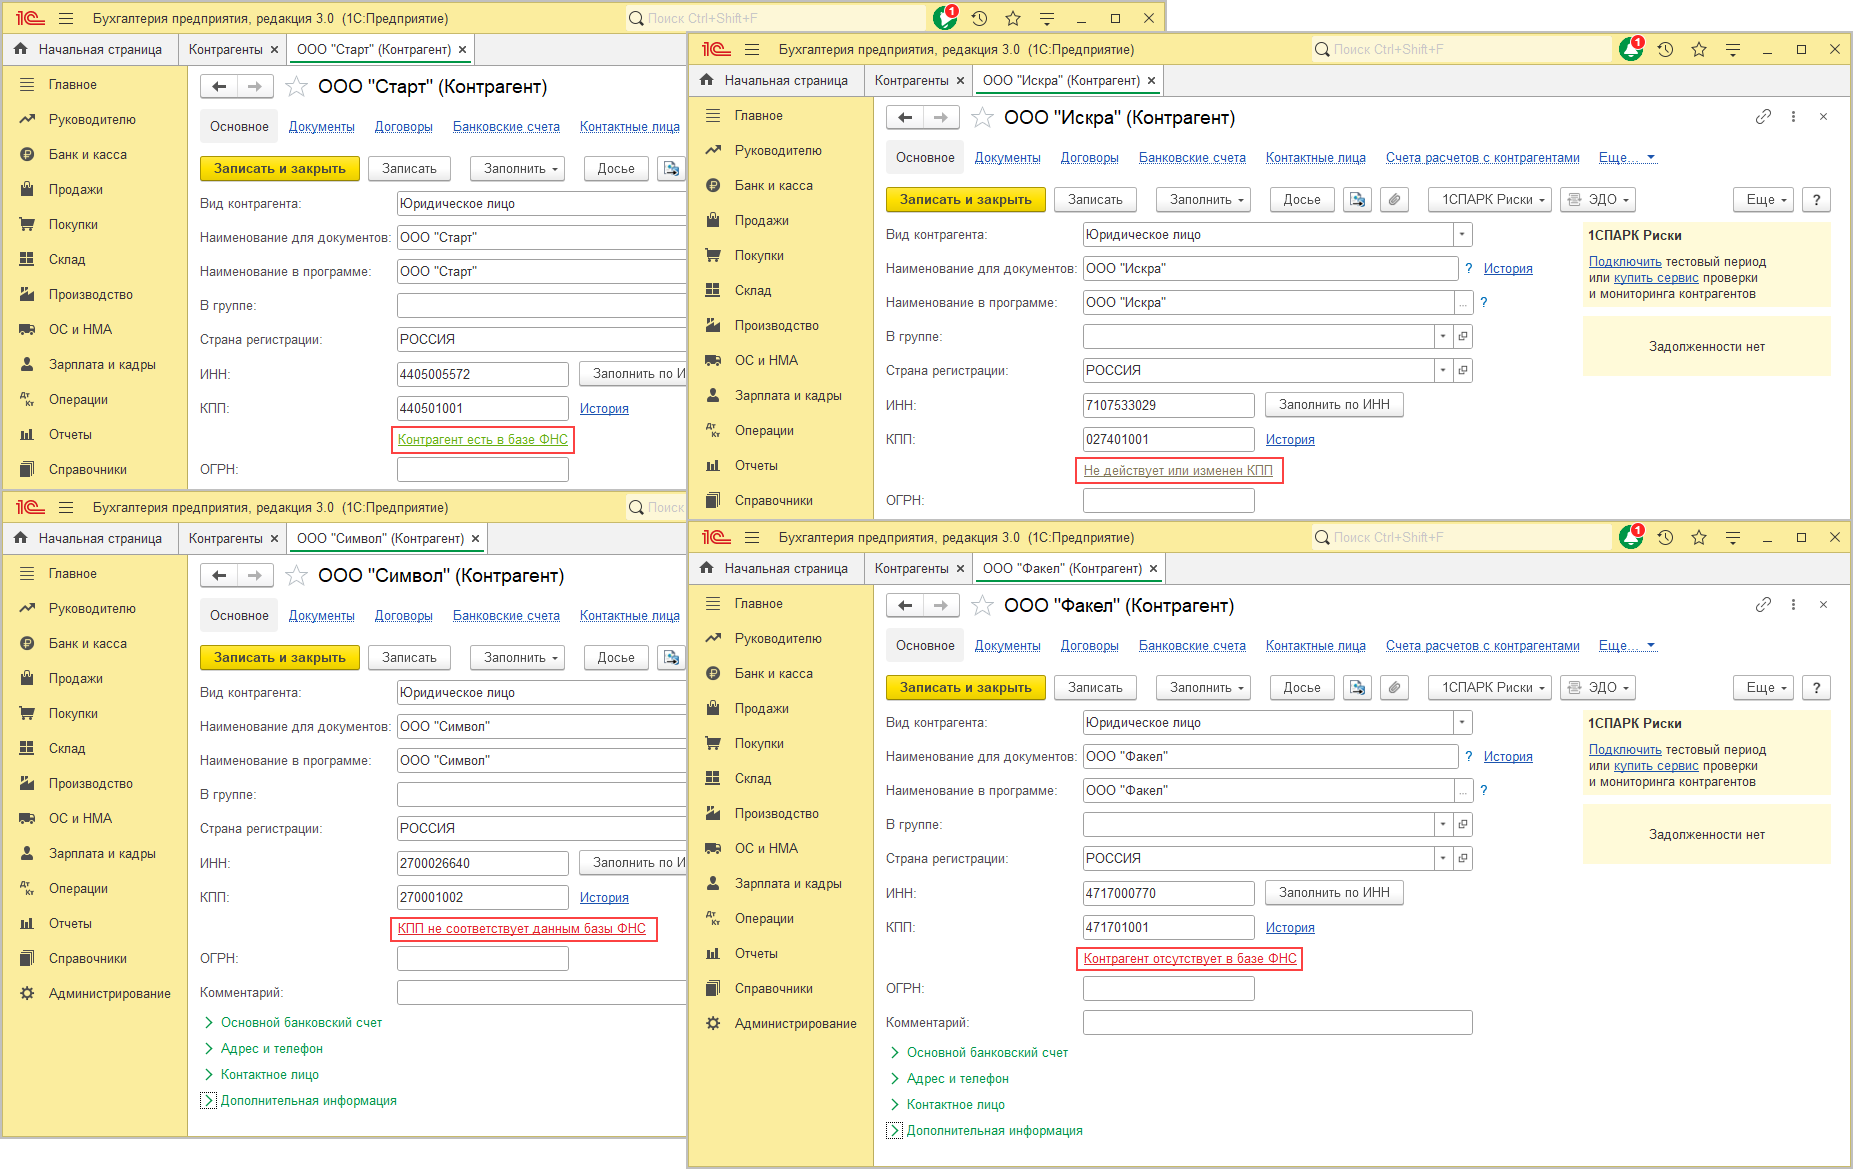1853x1169 pixels.
Task: Click report icon next to Досье in Факел
Action: (x=1357, y=688)
